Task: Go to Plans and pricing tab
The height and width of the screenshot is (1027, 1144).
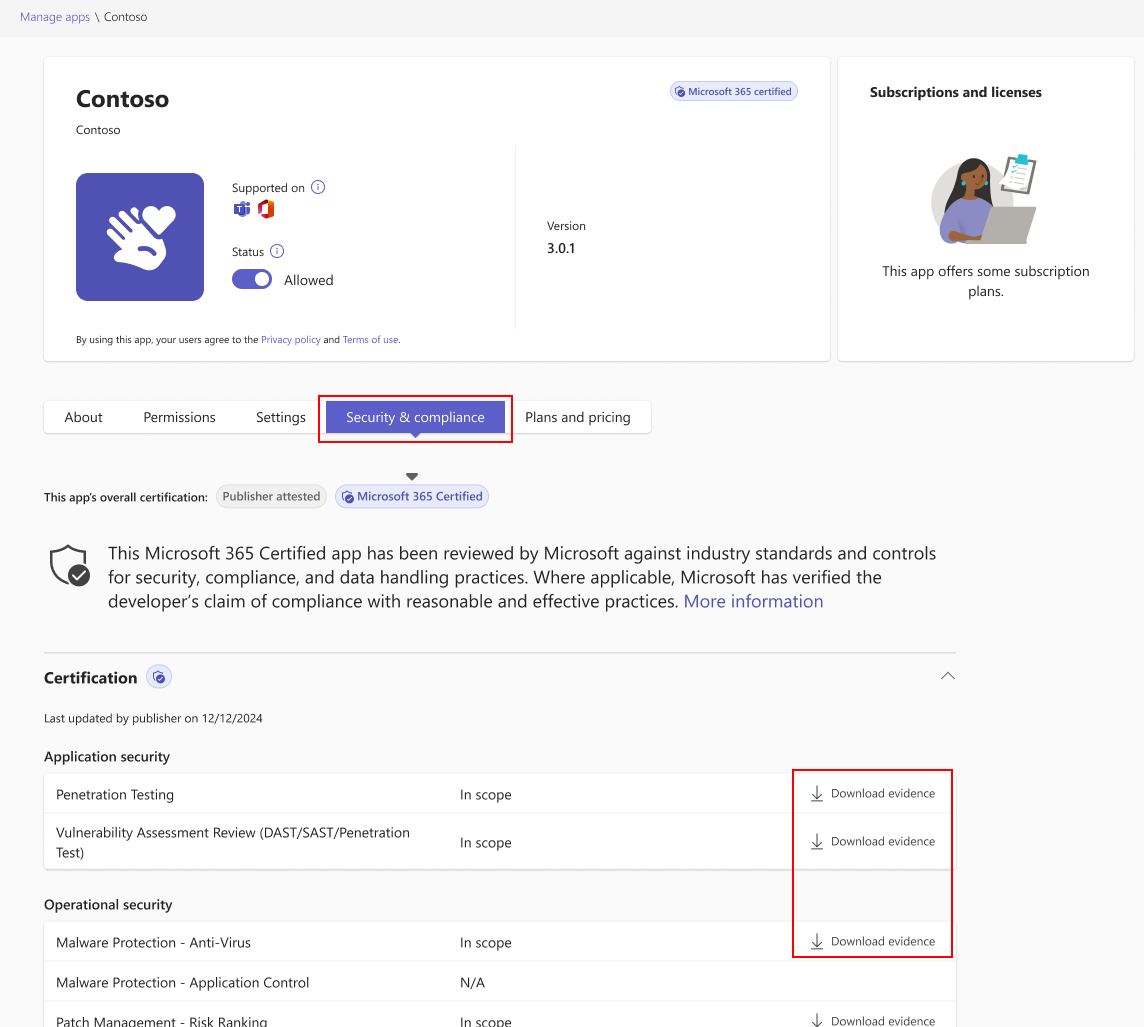Action: [x=578, y=417]
